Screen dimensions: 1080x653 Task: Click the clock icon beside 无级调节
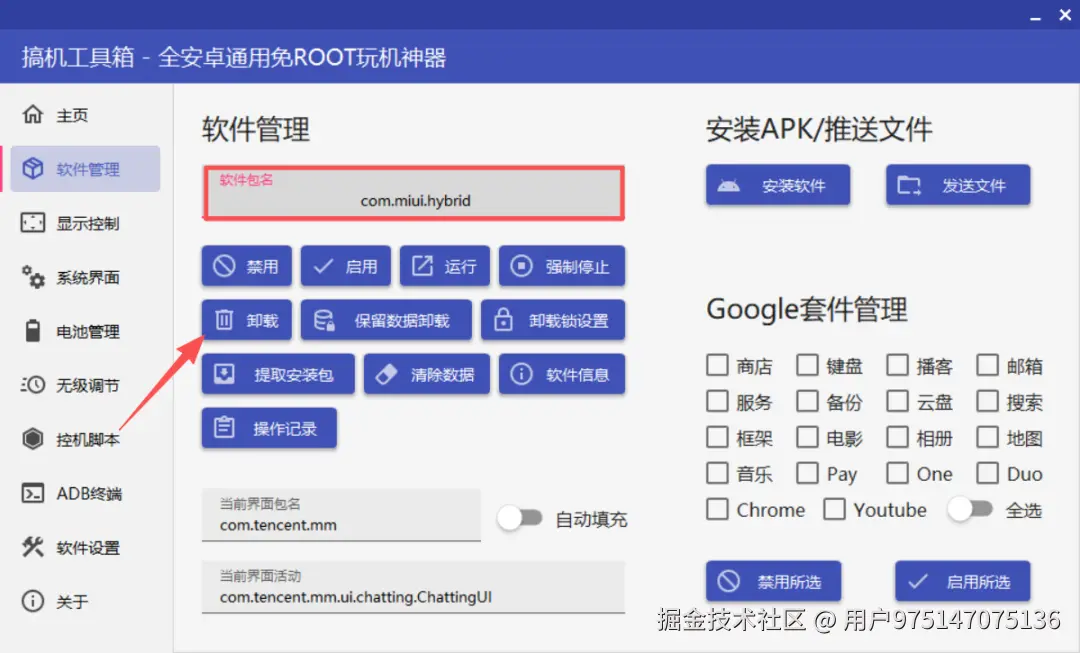tap(32, 384)
